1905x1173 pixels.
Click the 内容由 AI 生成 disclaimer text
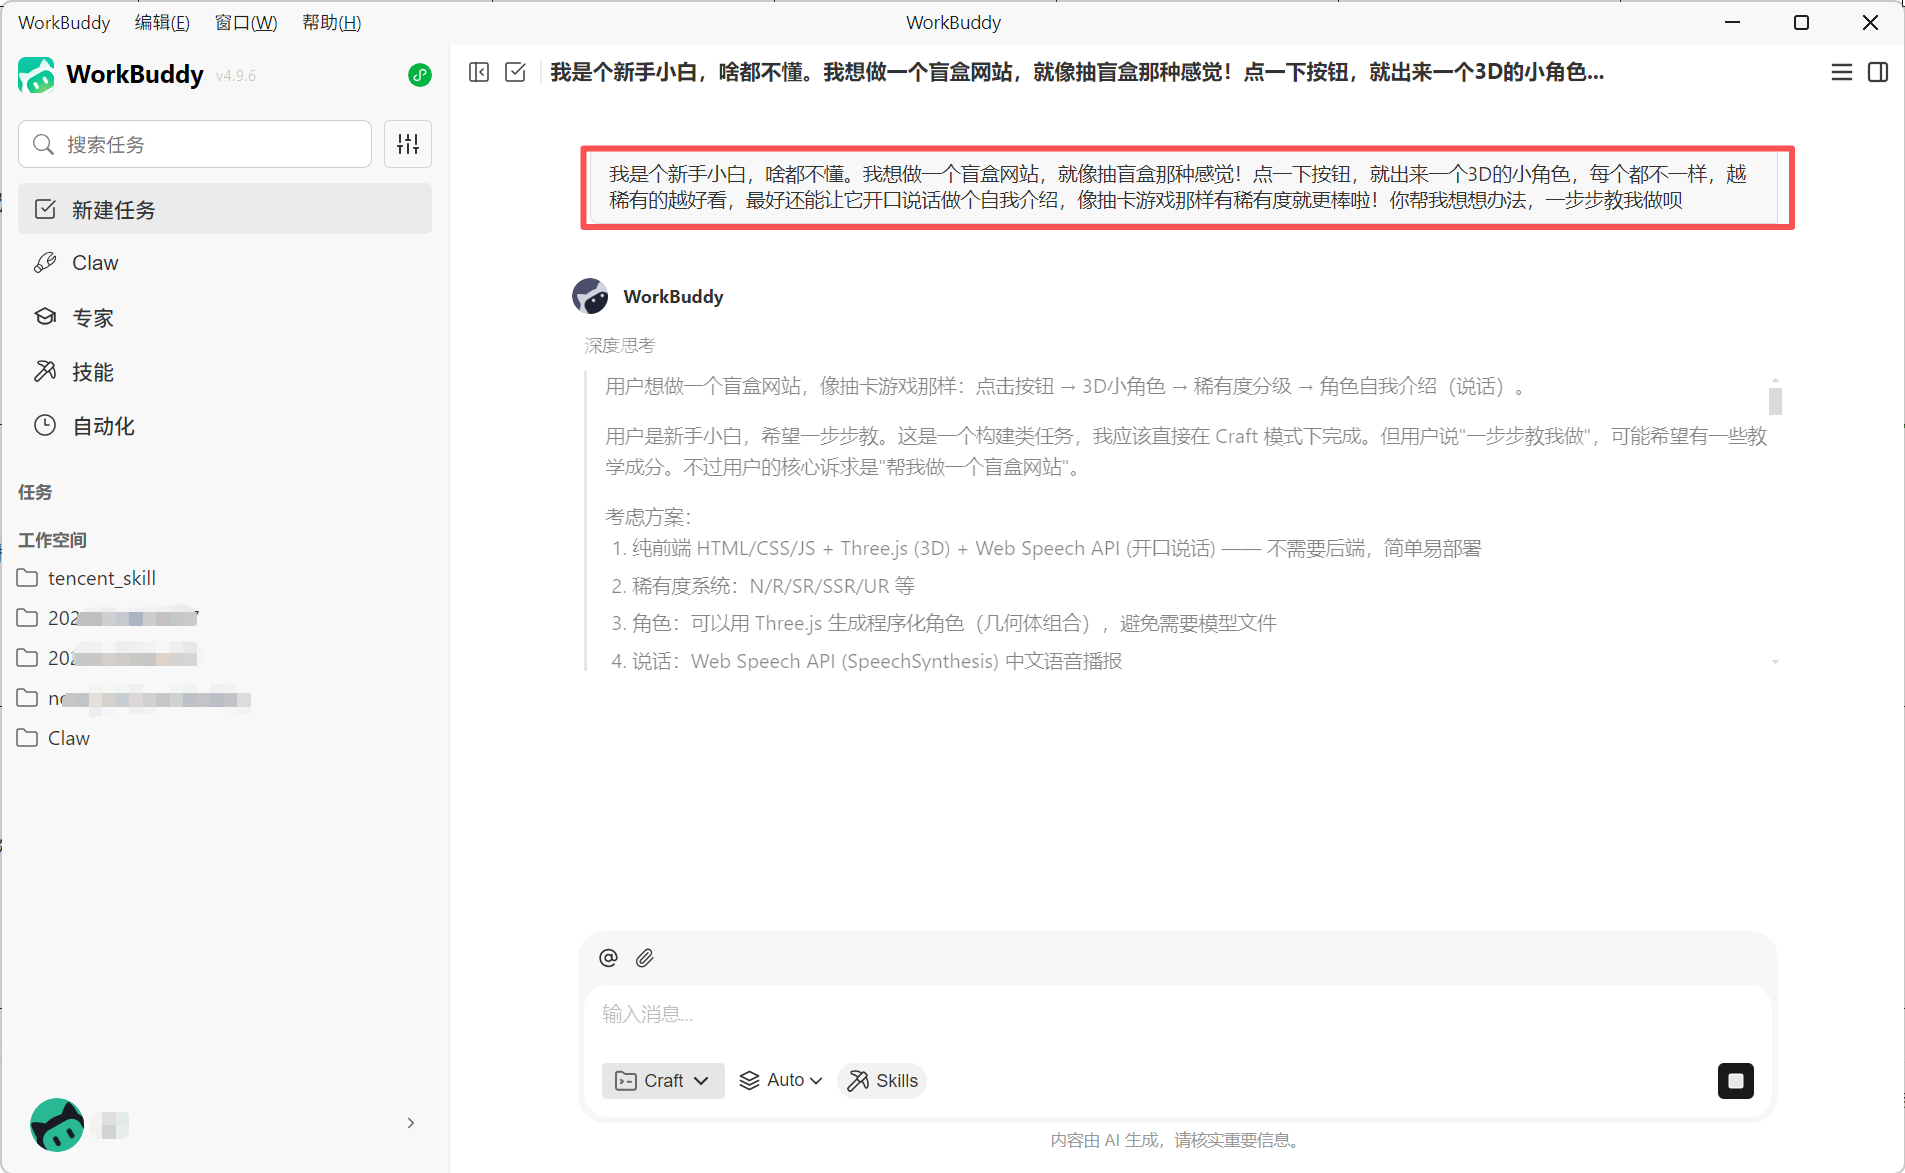click(1177, 1140)
